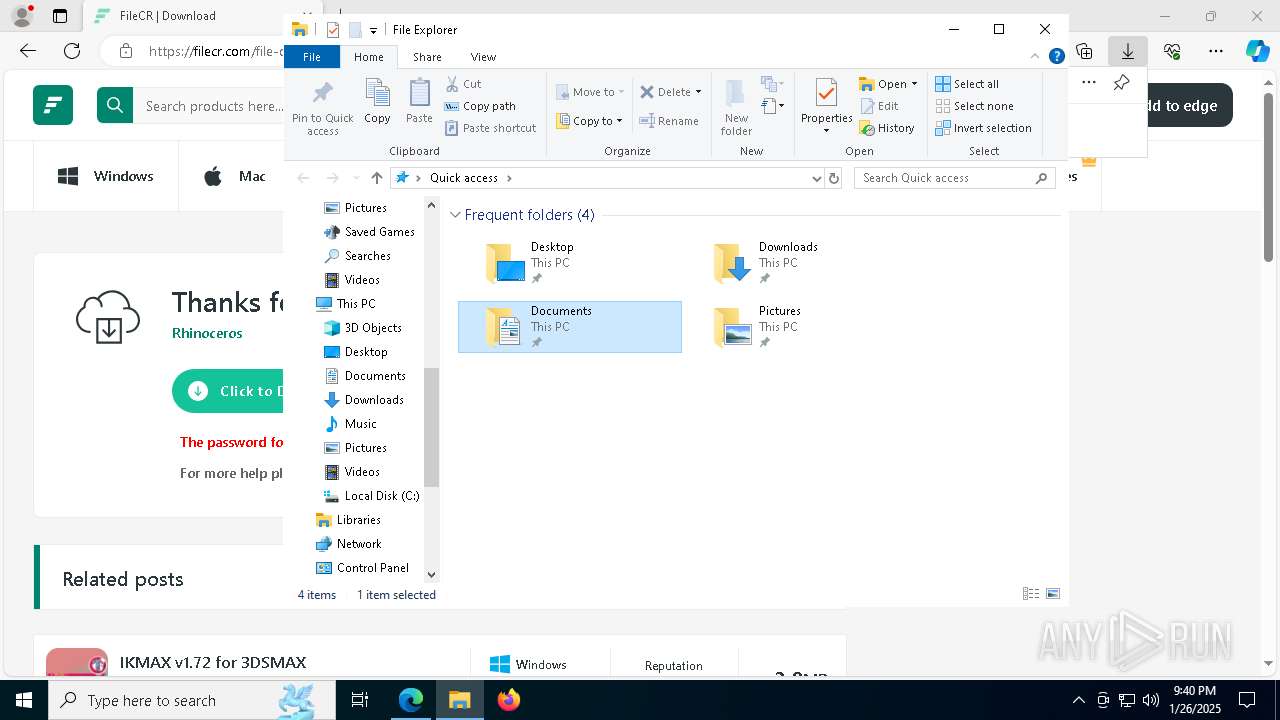Open Properties in ribbon
The width and height of the screenshot is (1280, 720).
[x=826, y=107]
